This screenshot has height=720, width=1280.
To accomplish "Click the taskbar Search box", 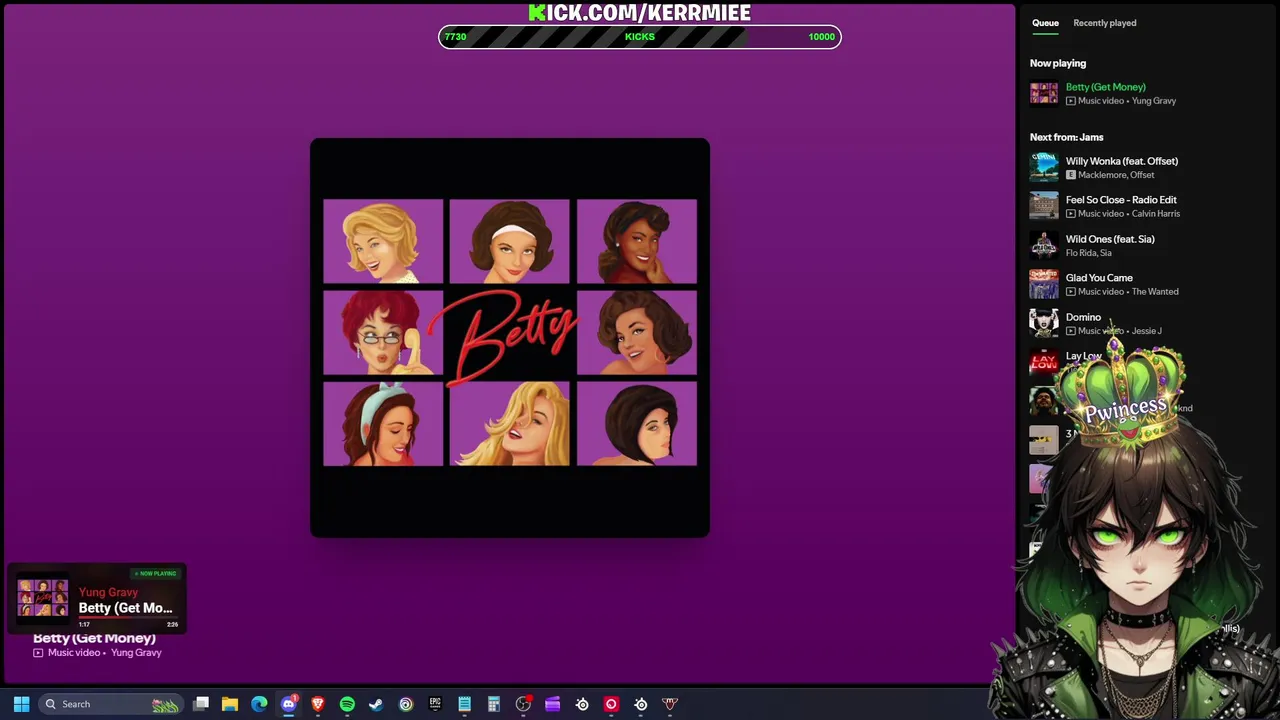I will (110, 704).
